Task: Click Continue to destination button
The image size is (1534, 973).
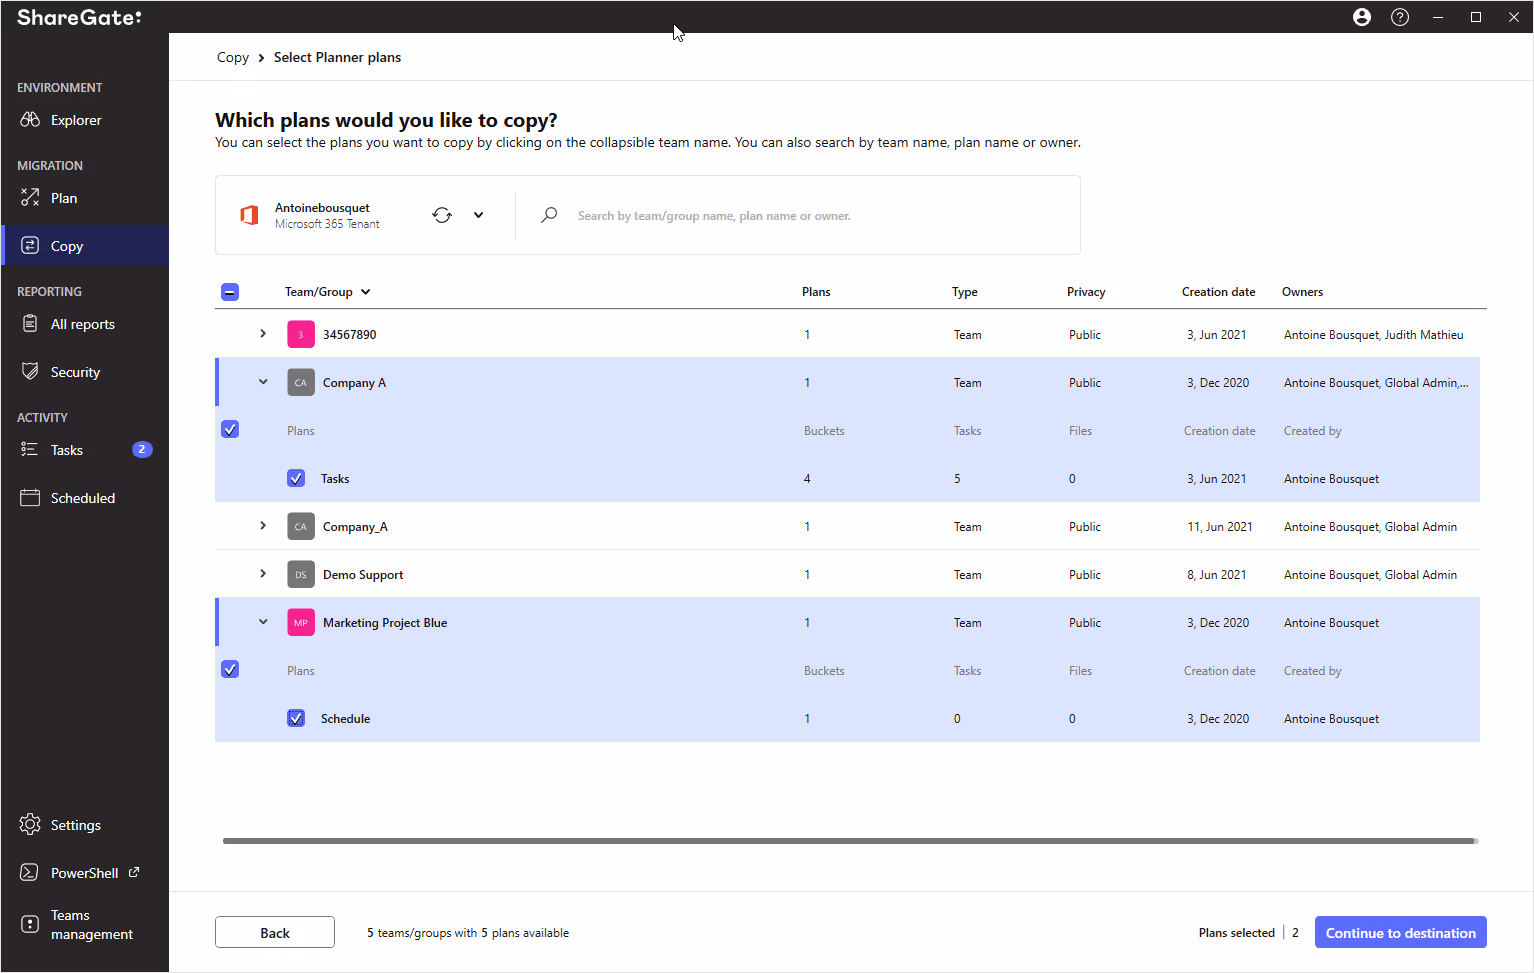Action: (x=1400, y=932)
